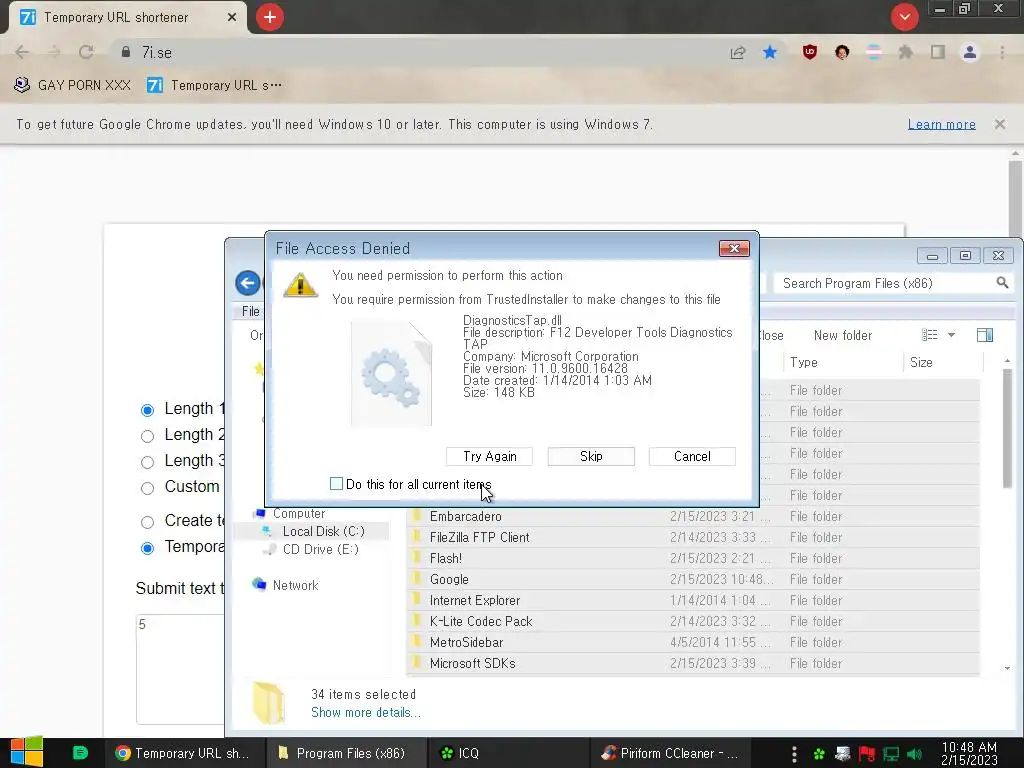
Task: Open the Temporary URL s… bookmark
Action: [x=214, y=85]
